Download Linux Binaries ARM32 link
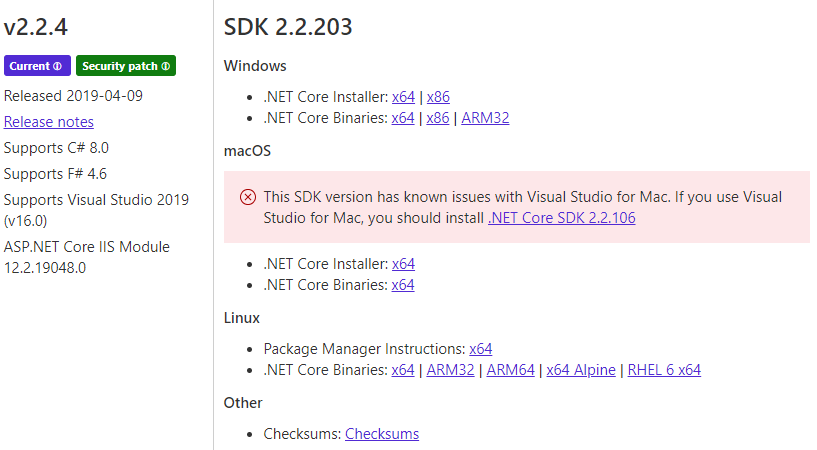 pyautogui.click(x=450, y=370)
